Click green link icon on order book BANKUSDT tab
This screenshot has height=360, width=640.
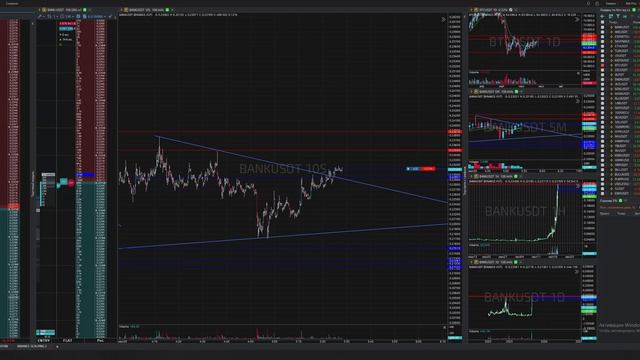(84, 10)
